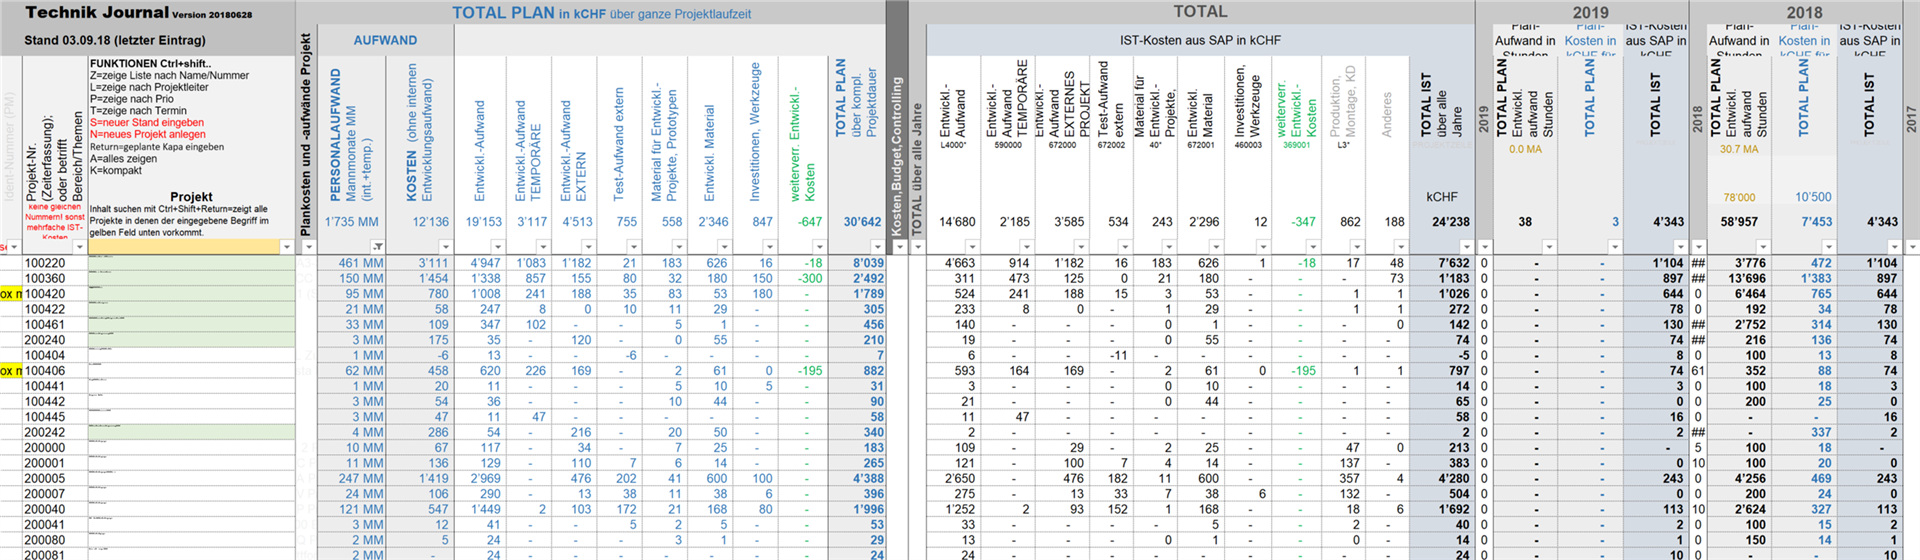Image resolution: width=1920 pixels, height=560 pixels.
Task: Select TOTAL IST value 7'632
Action: (1442, 263)
